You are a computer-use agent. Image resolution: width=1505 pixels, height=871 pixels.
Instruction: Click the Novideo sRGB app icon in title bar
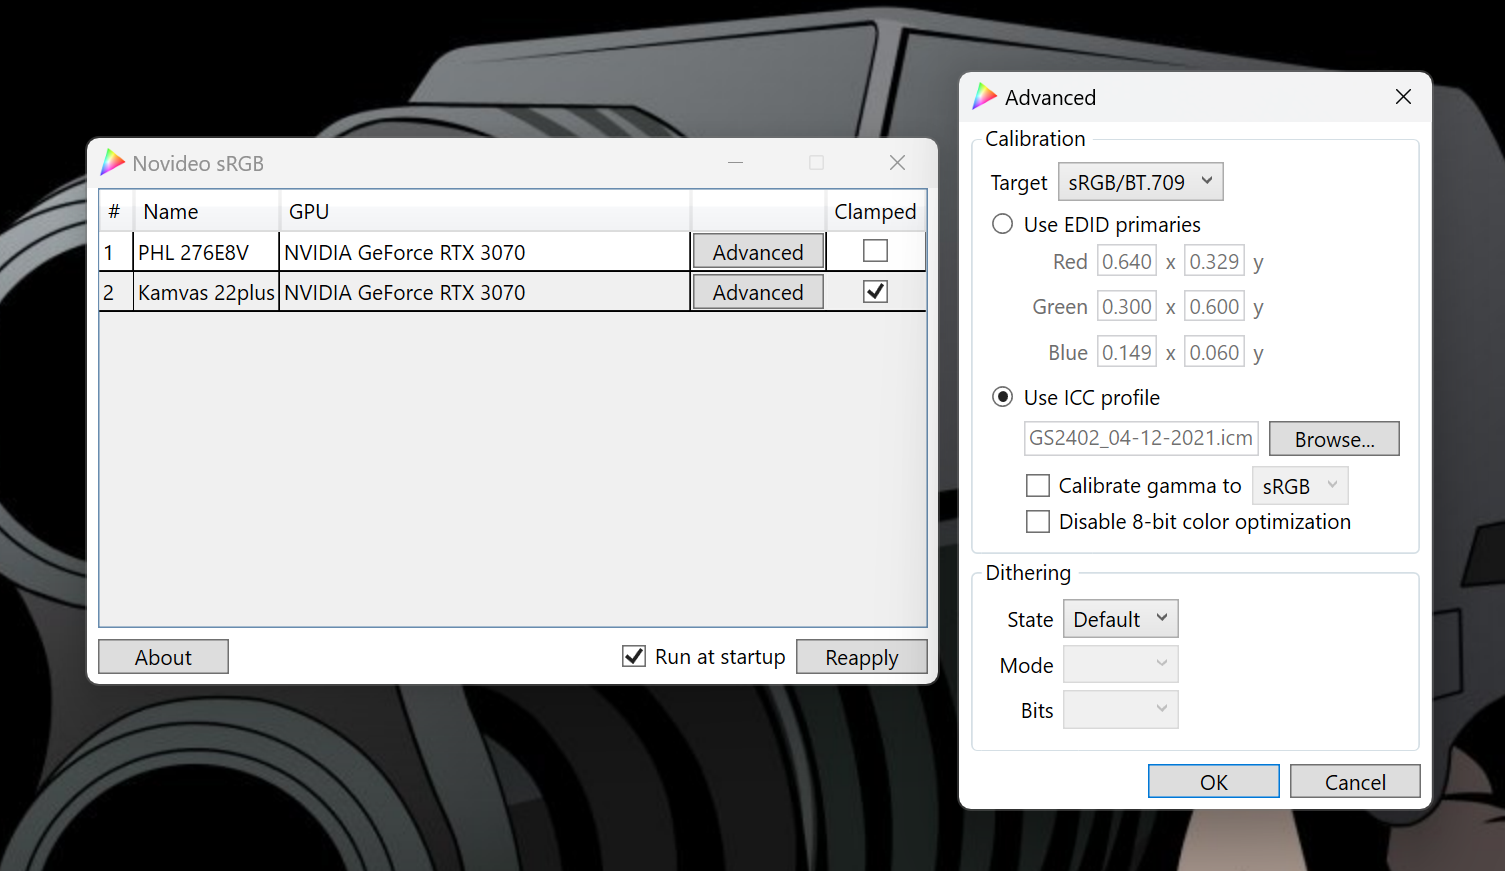[x=113, y=163]
